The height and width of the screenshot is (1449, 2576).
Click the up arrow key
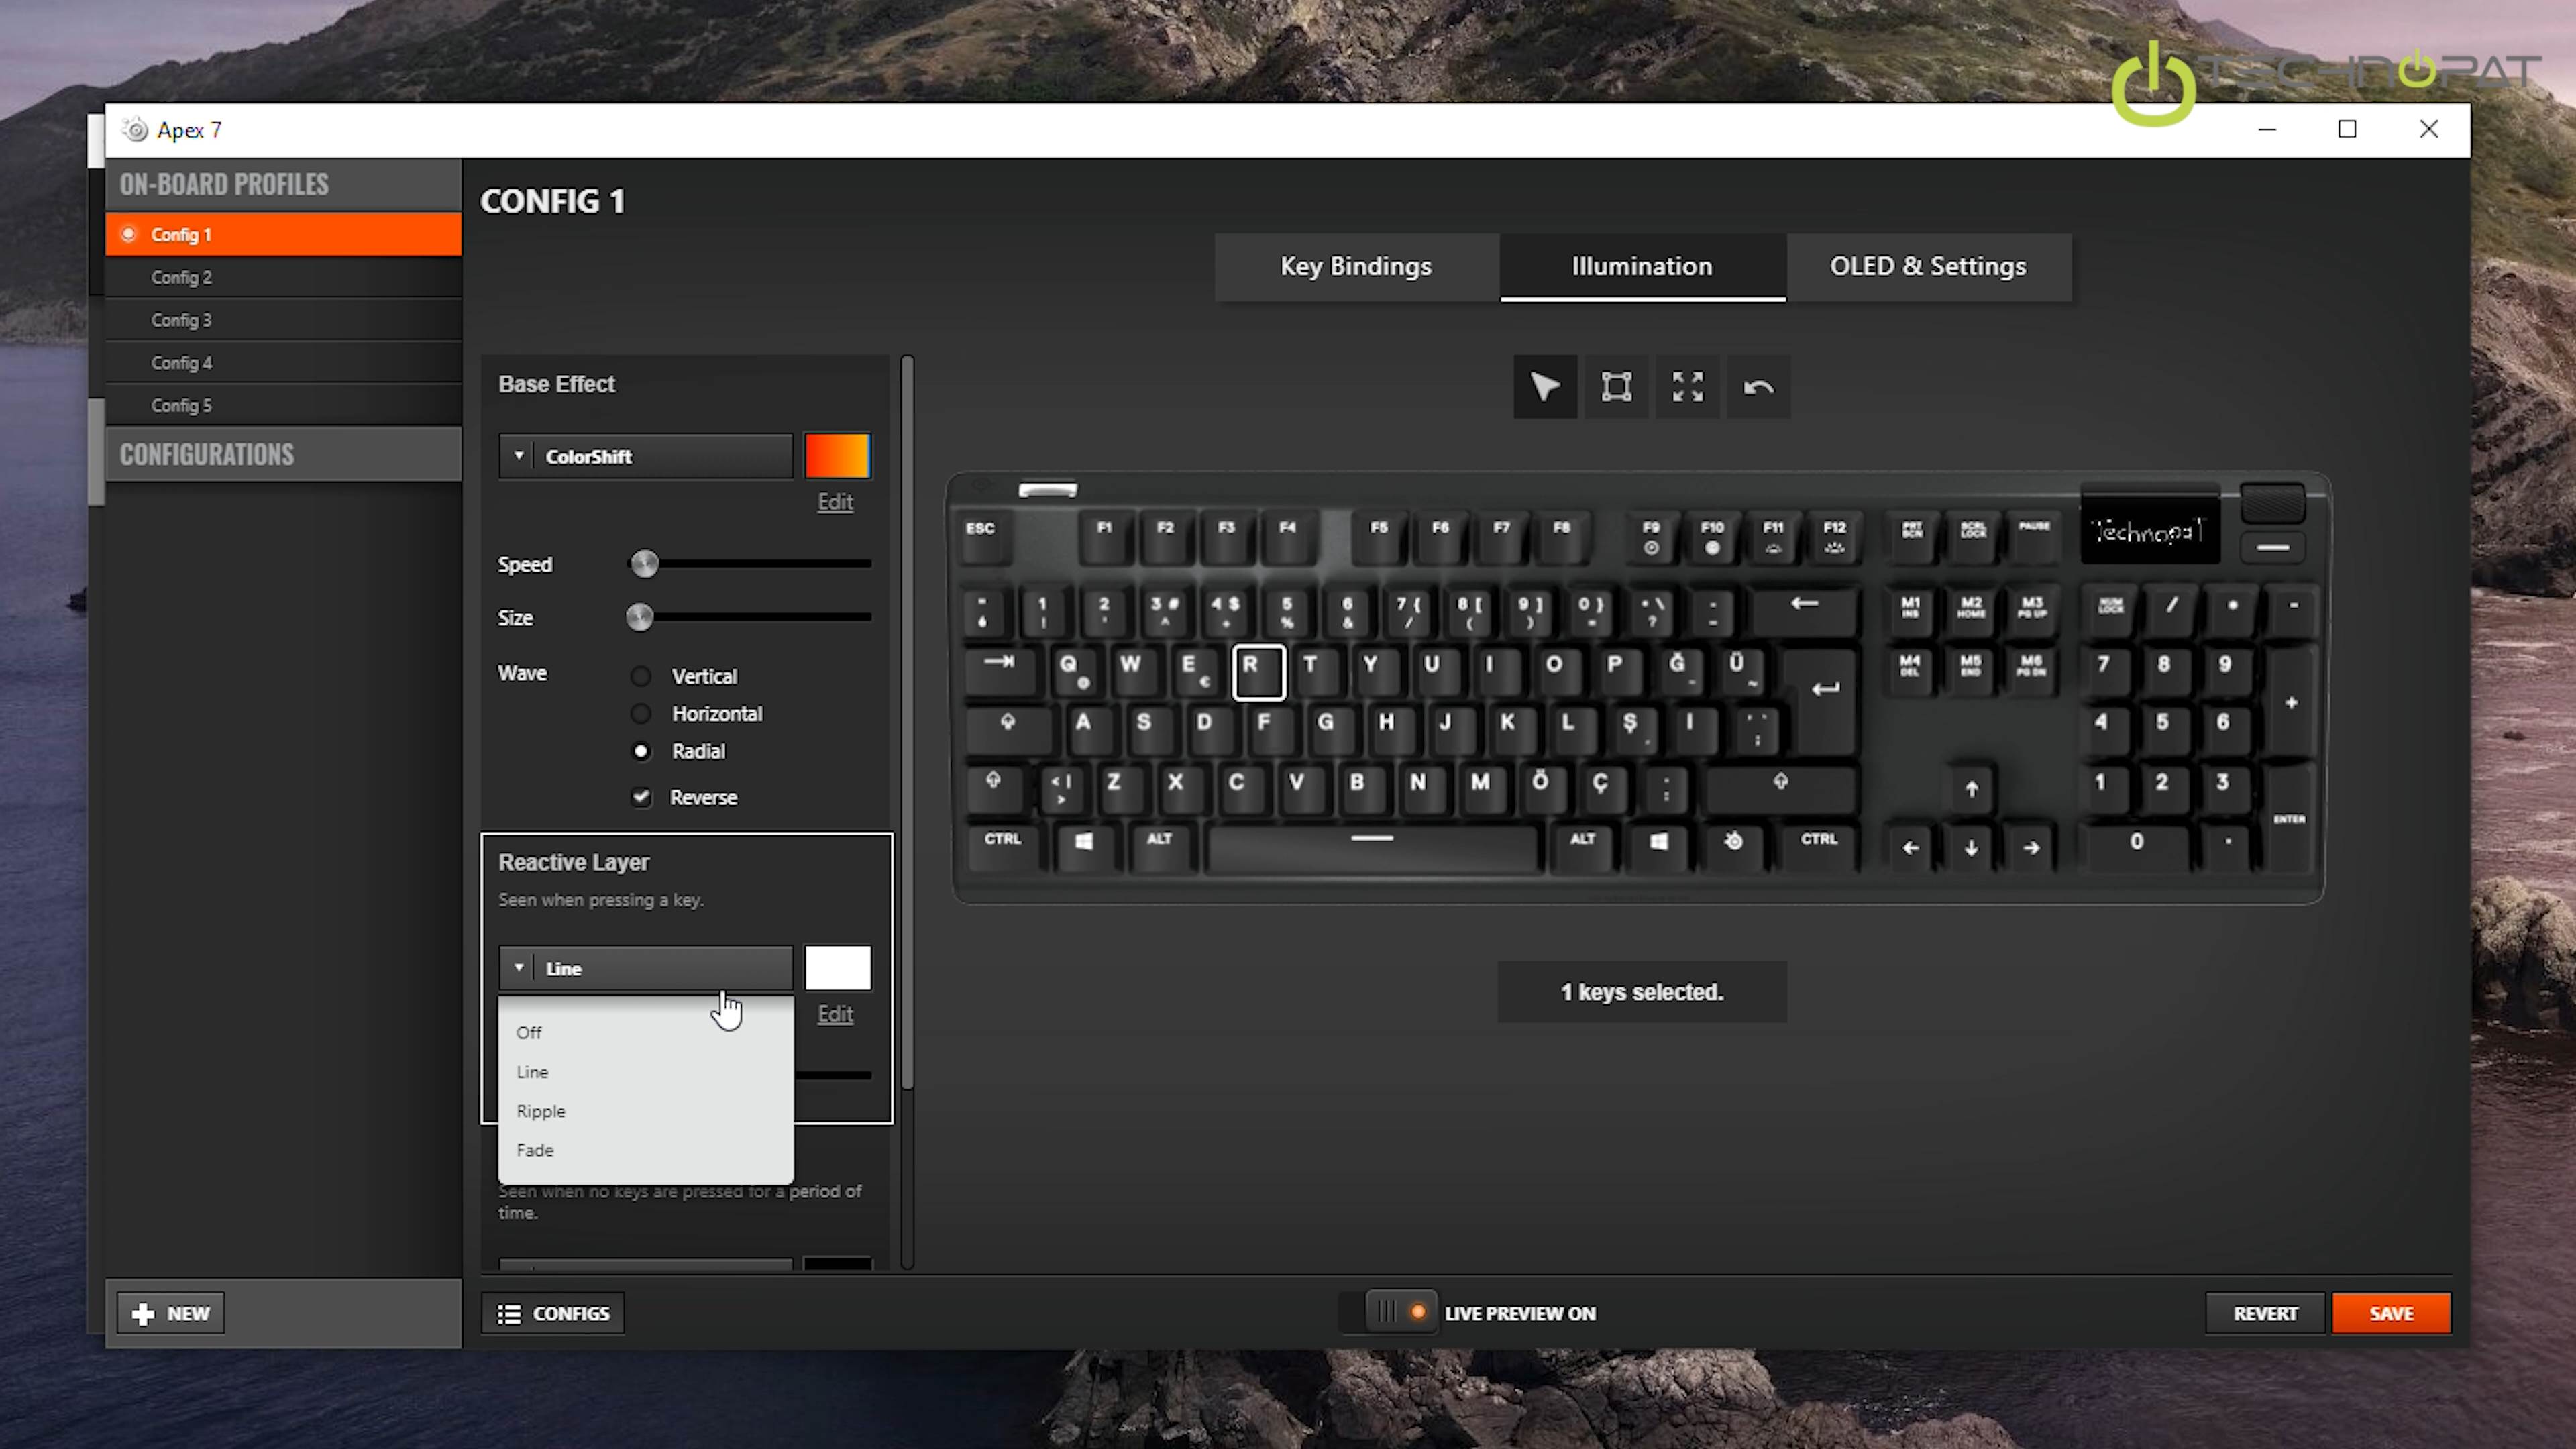click(1971, 789)
